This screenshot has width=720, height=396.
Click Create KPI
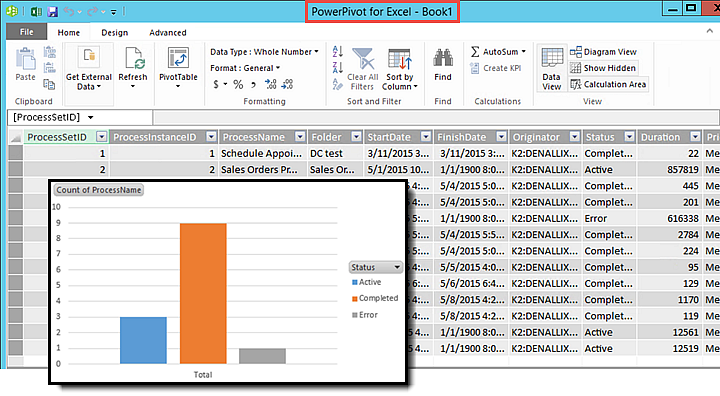point(496,68)
